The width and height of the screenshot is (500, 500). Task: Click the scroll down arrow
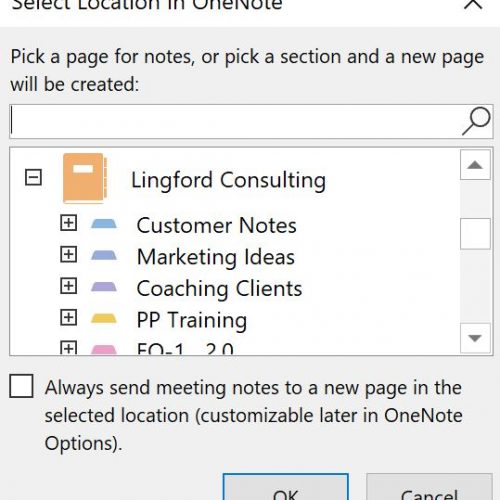[475, 338]
